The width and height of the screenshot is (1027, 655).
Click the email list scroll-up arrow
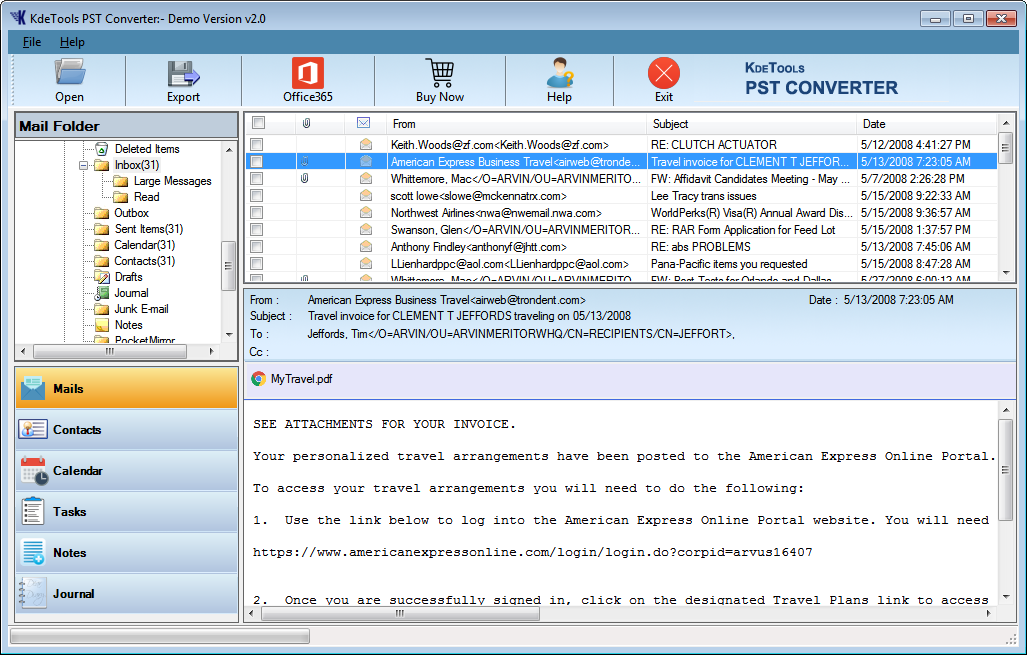coord(1006,123)
